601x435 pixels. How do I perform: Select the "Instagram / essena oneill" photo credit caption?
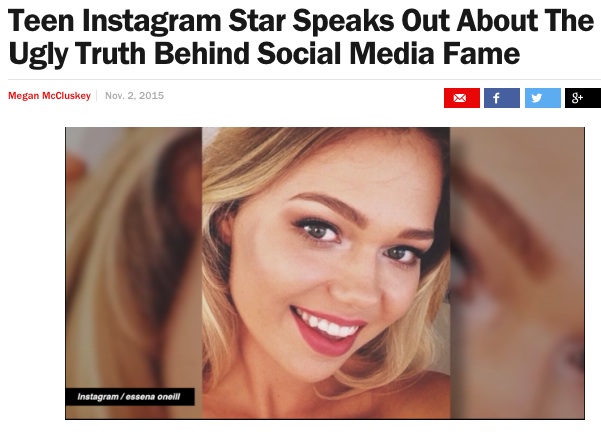pos(130,397)
